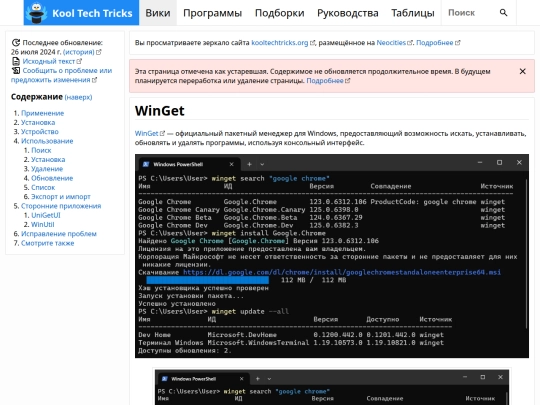Open the Программы menu item
This screenshot has width=540, height=405.
(212, 13)
